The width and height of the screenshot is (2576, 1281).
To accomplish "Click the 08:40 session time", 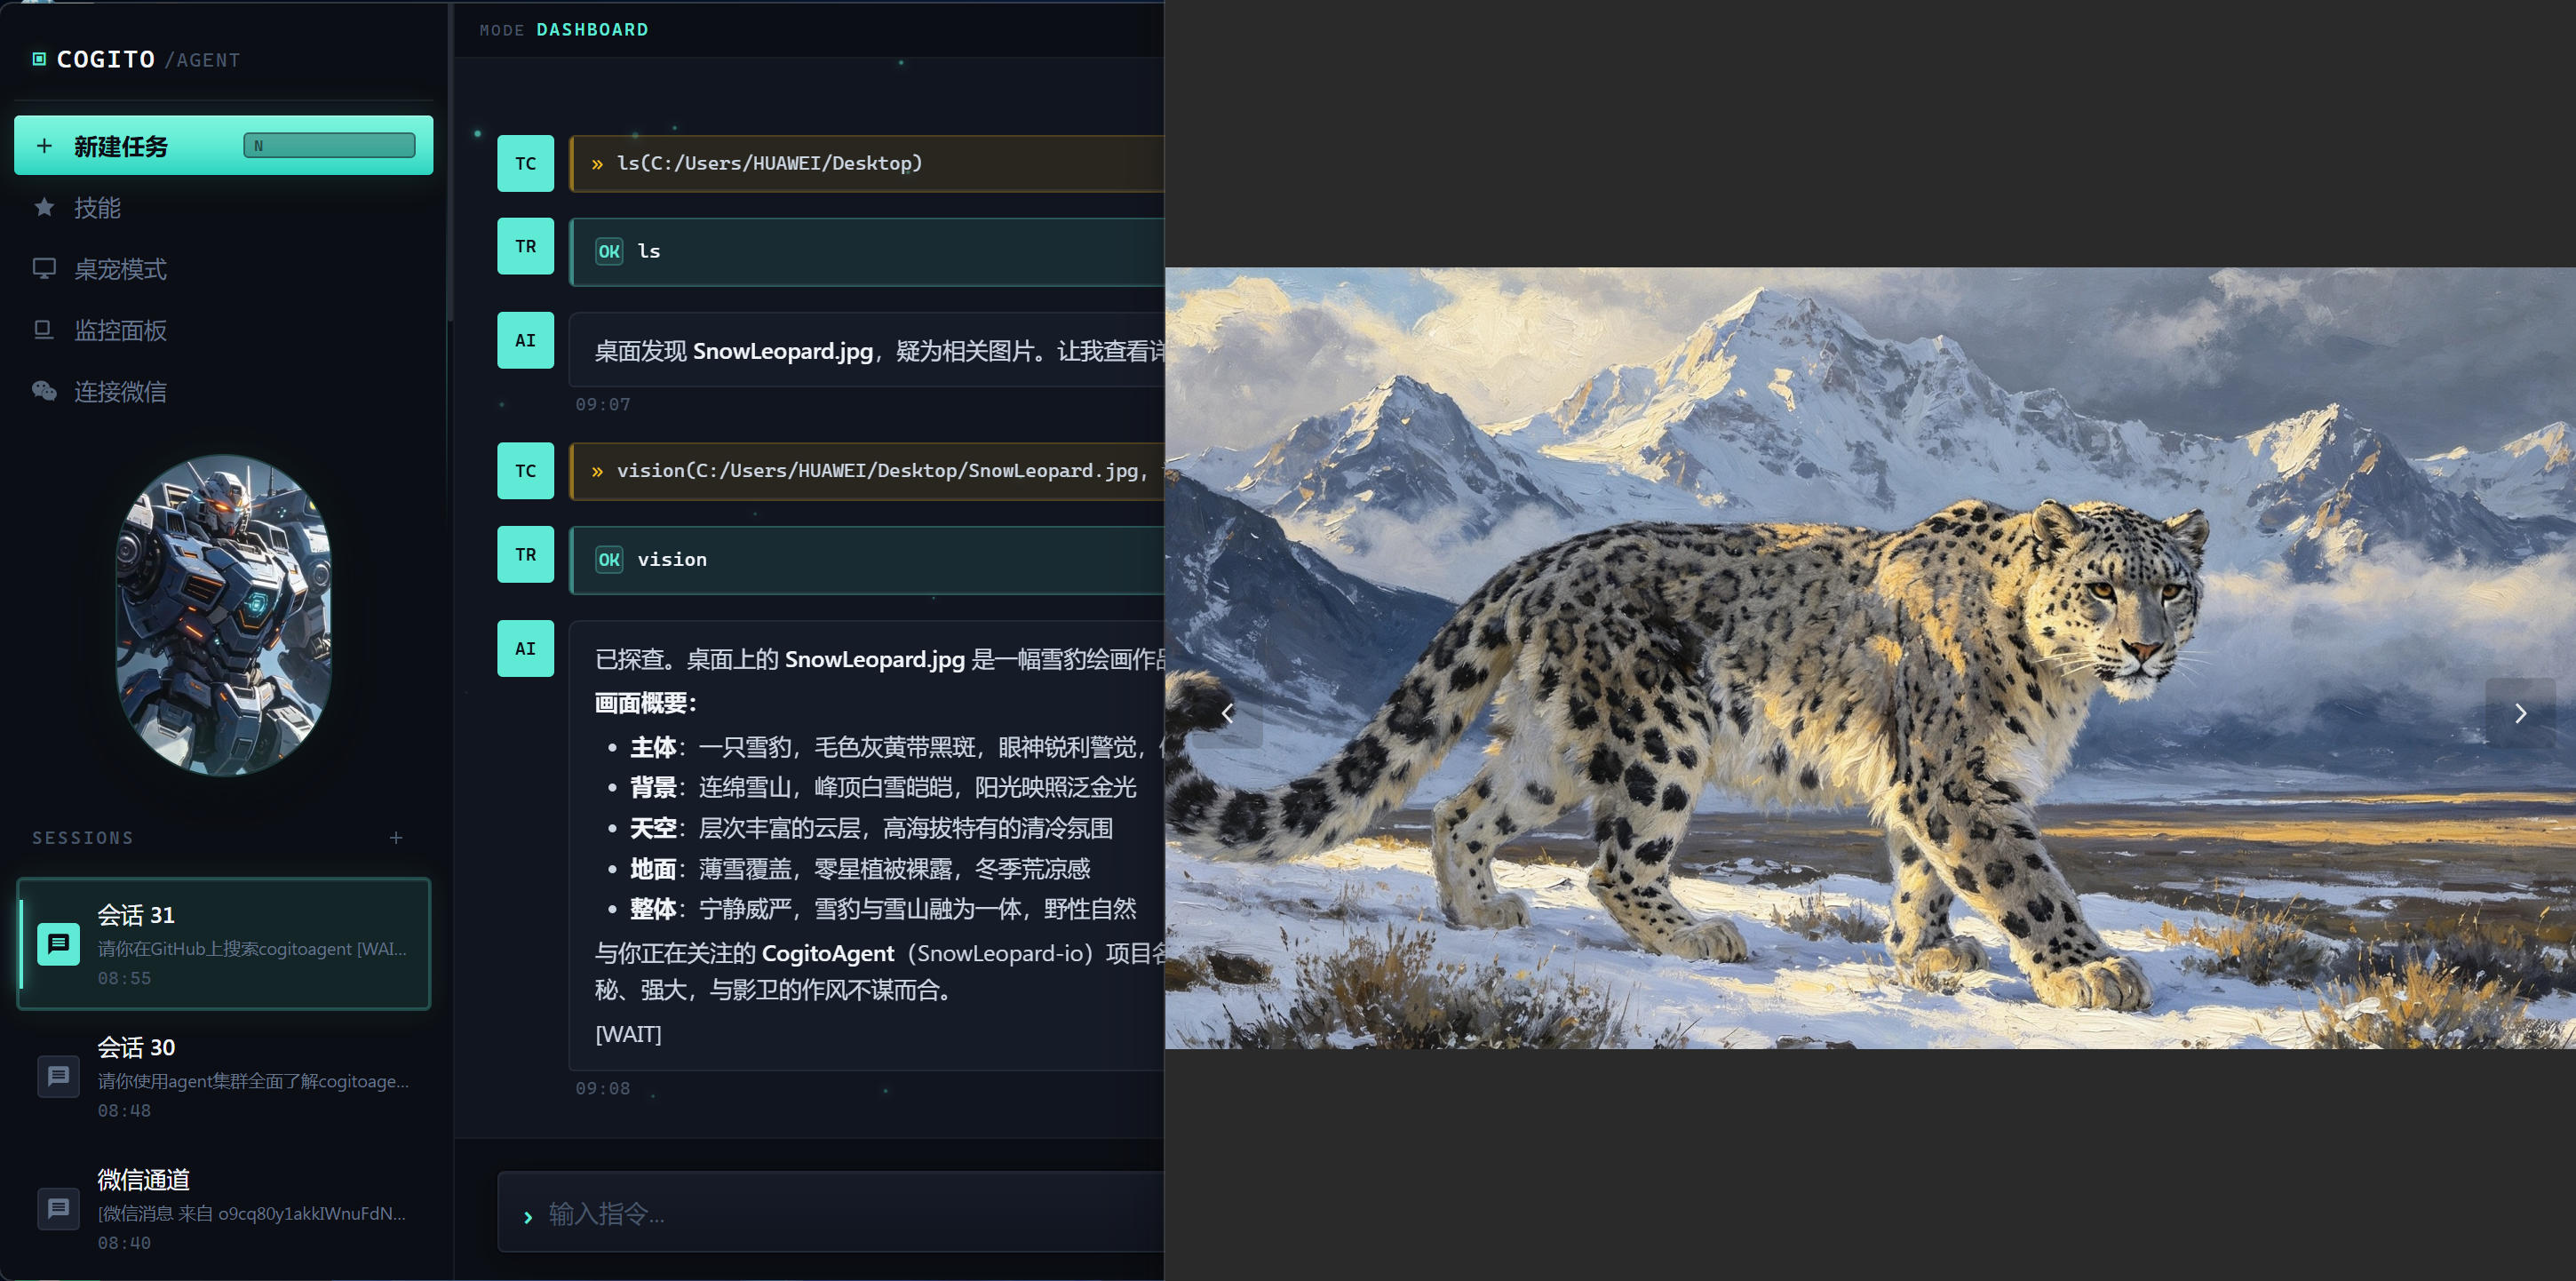I will click(x=124, y=1243).
